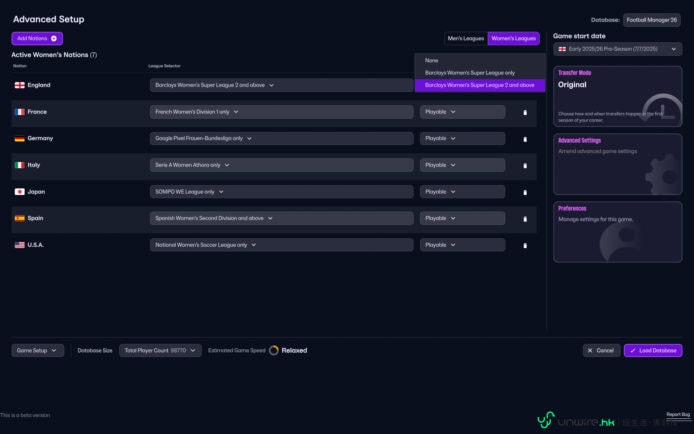Select None in the open league list

[x=480, y=60]
